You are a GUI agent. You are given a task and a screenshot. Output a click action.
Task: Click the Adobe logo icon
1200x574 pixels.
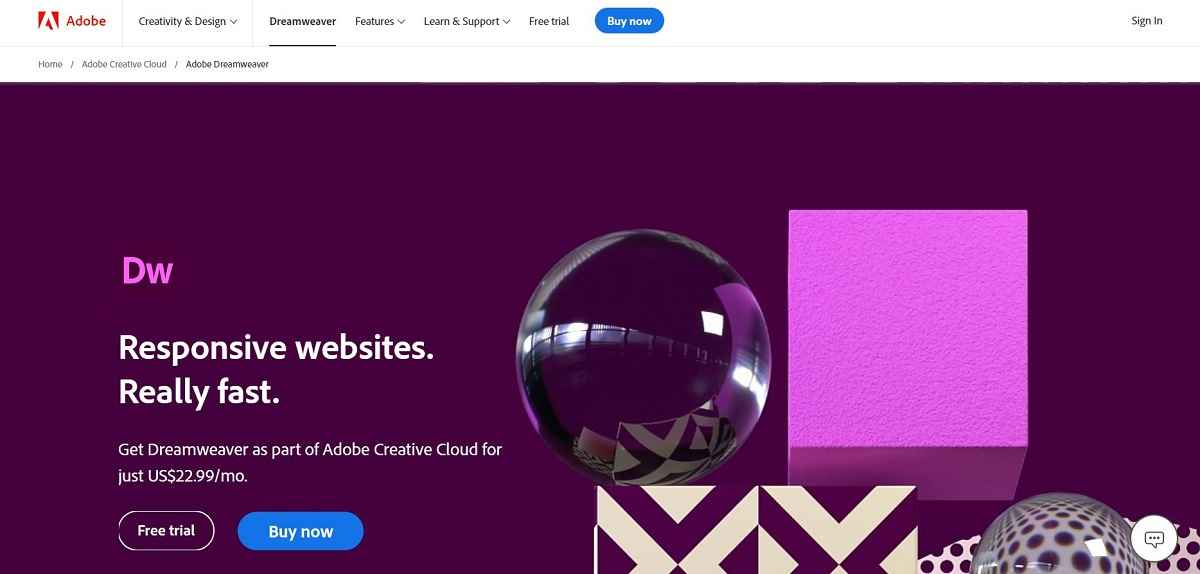click(x=47, y=20)
